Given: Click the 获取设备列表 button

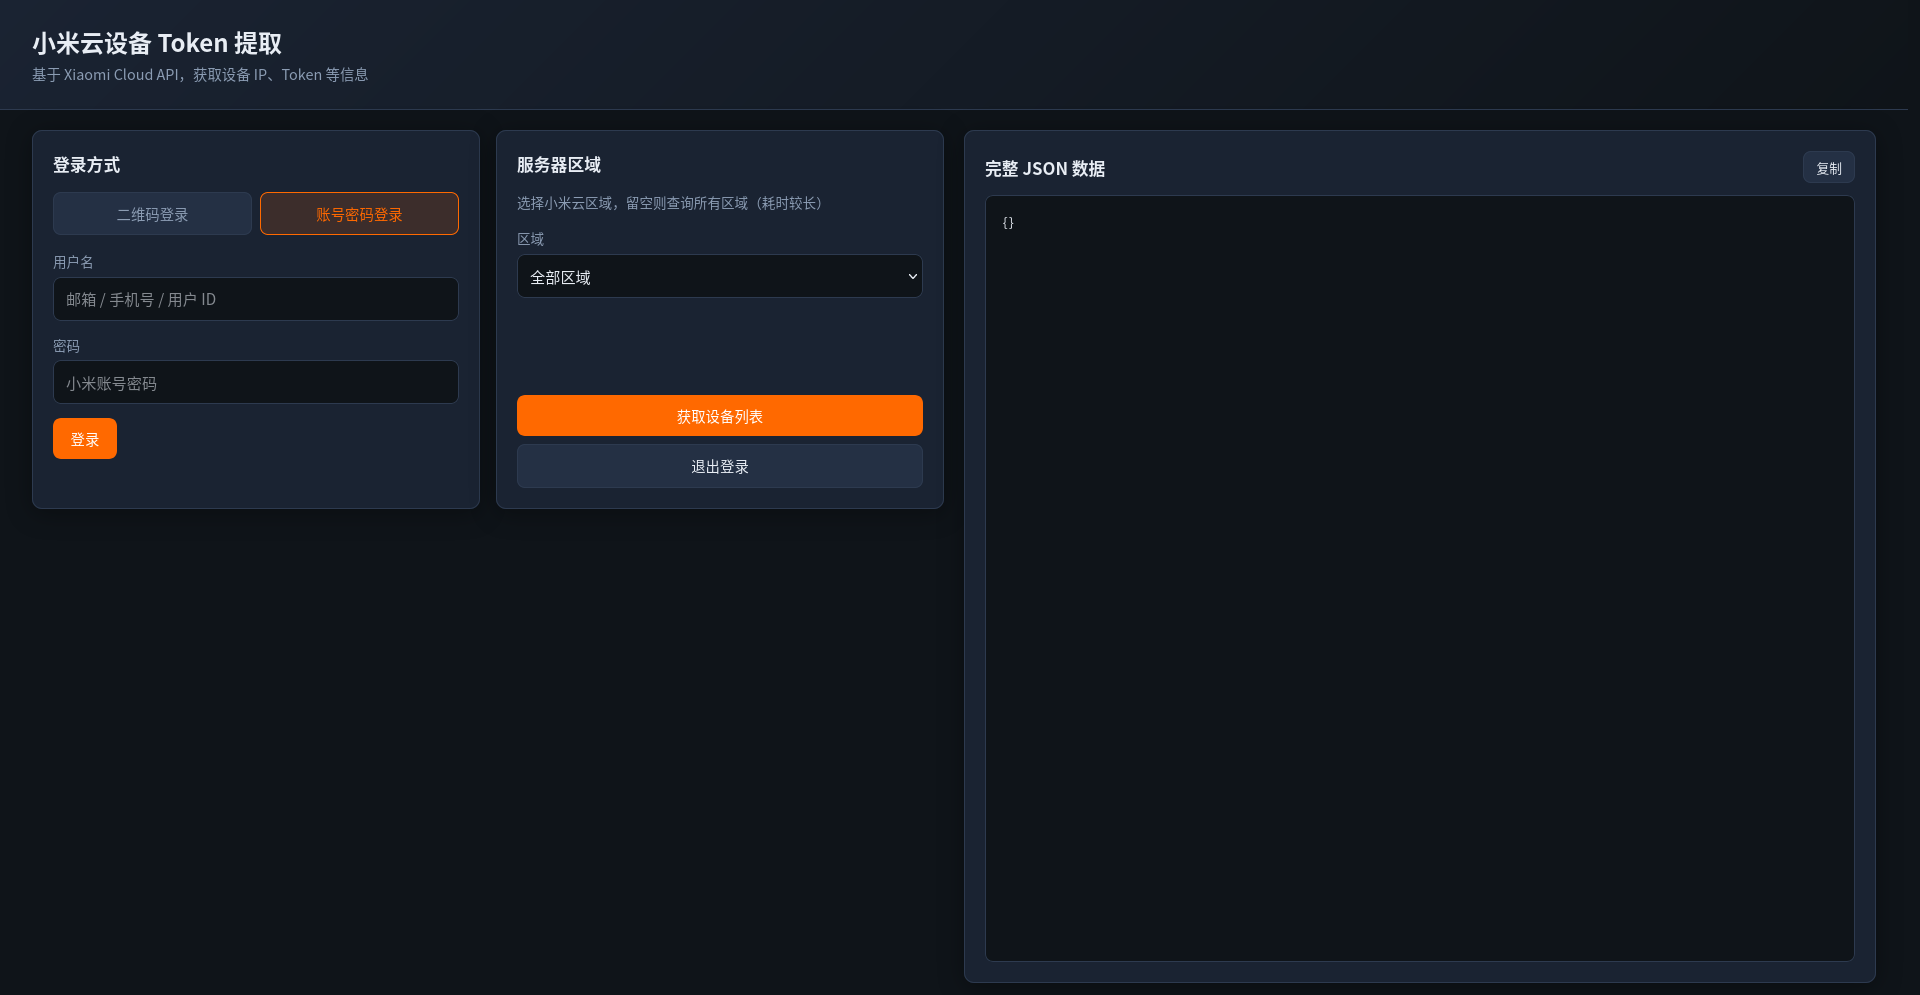Looking at the screenshot, I should coord(720,416).
